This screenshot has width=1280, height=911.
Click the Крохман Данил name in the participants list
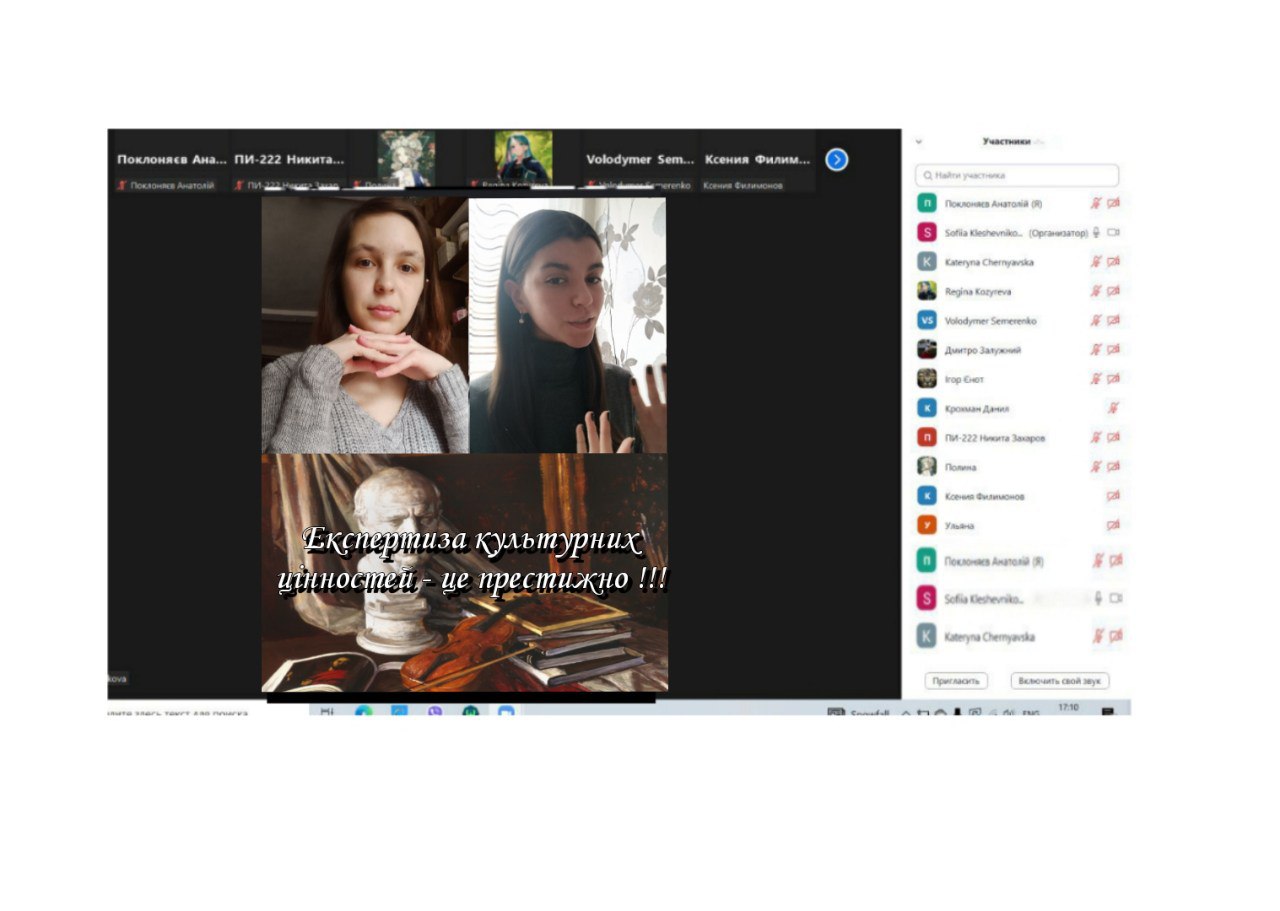[x=976, y=408]
